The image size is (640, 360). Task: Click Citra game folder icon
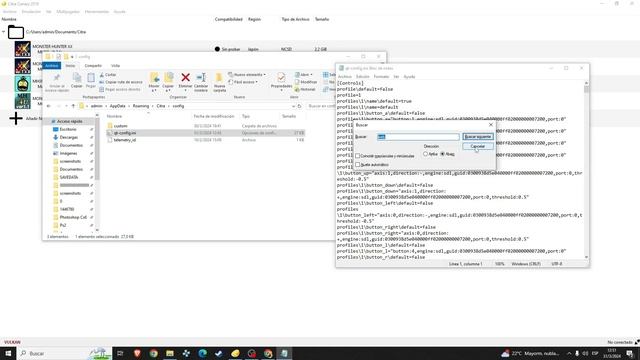point(16,32)
